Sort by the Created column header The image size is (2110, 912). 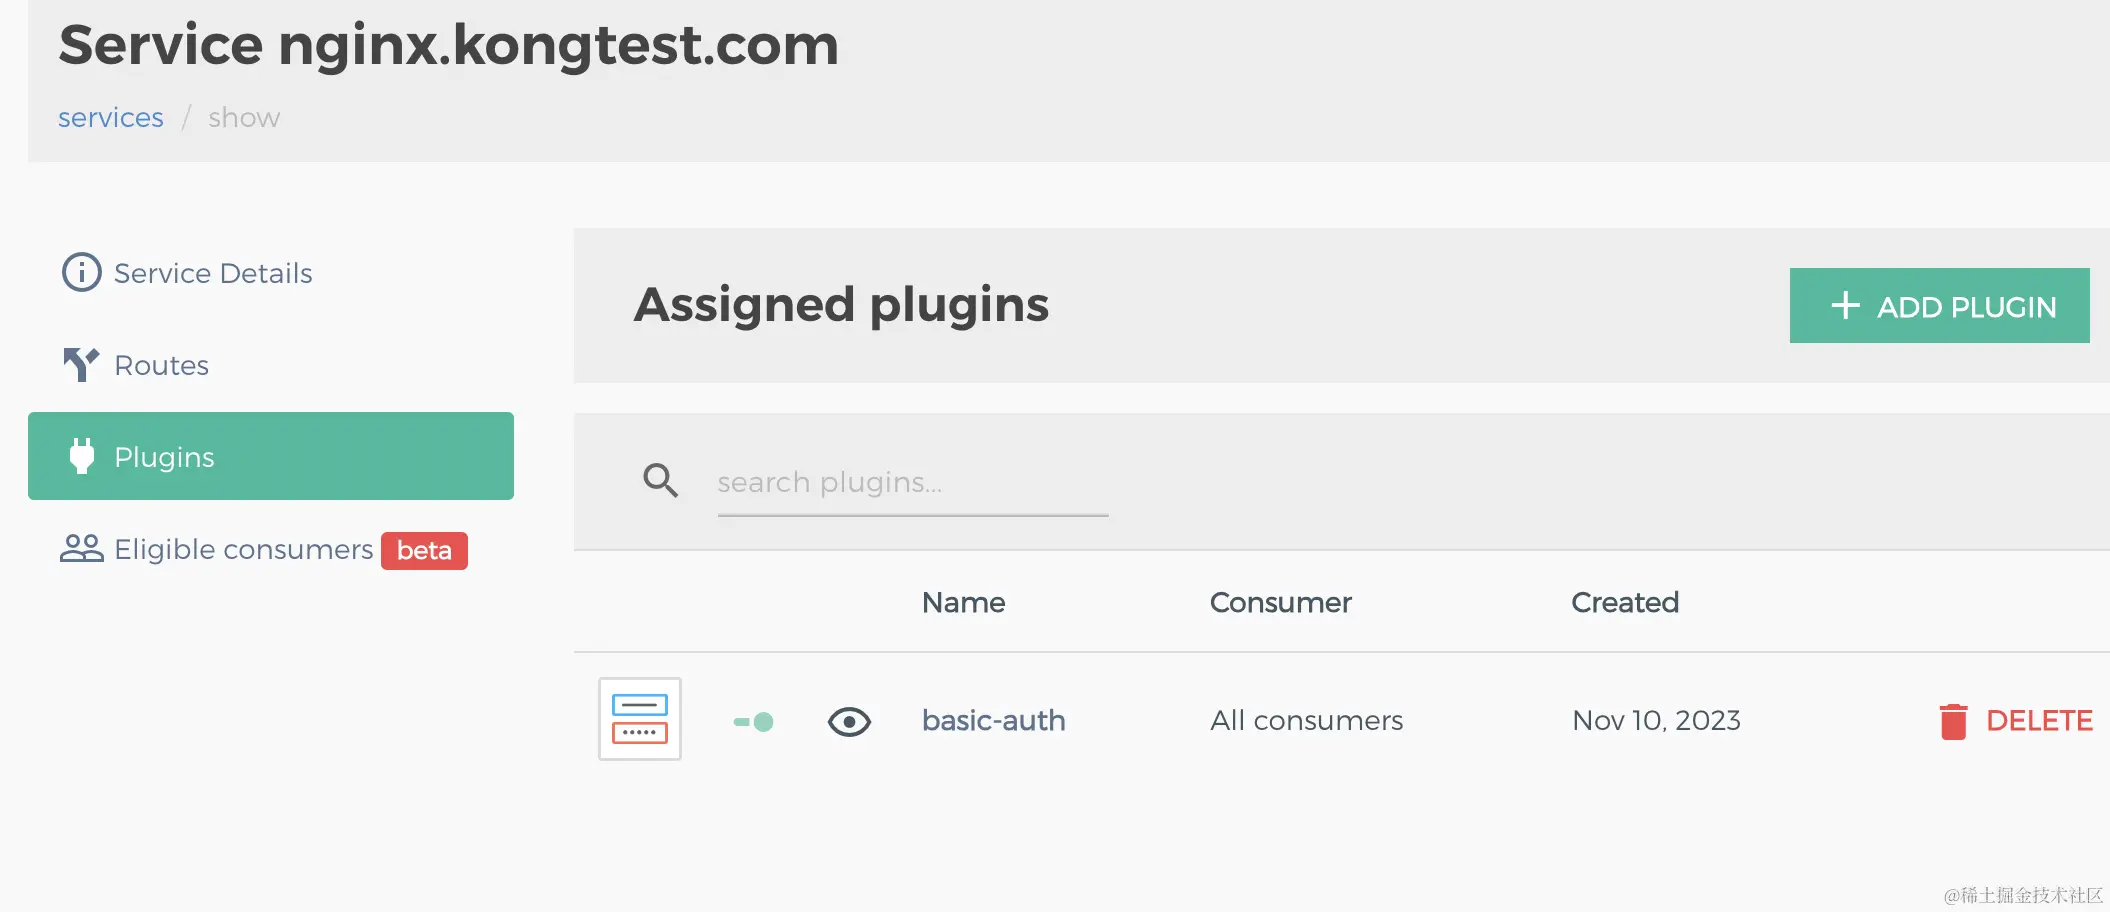[x=1624, y=602]
